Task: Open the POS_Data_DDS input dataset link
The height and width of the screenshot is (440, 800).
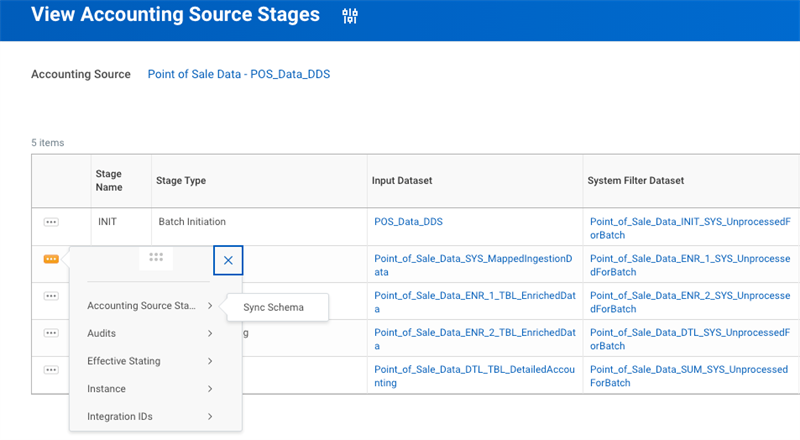Action: point(408,222)
